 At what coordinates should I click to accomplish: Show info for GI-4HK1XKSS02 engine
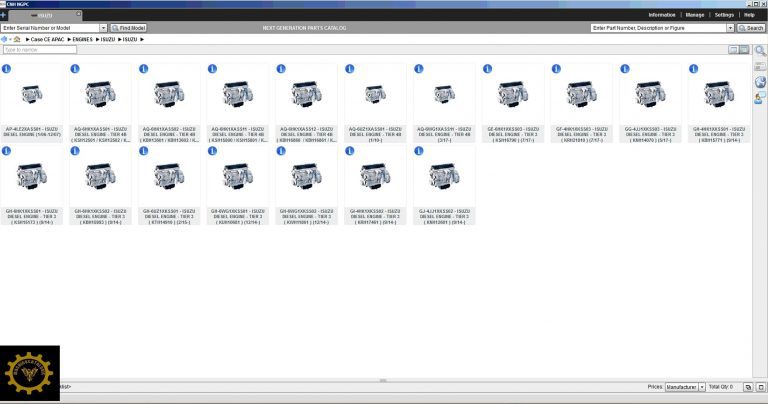(x=350, y=151)
